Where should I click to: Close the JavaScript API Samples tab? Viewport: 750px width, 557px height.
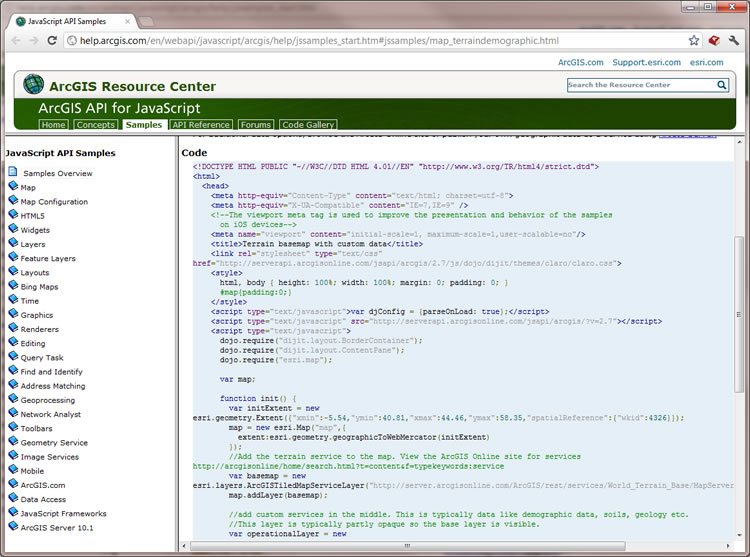(128, 22)
